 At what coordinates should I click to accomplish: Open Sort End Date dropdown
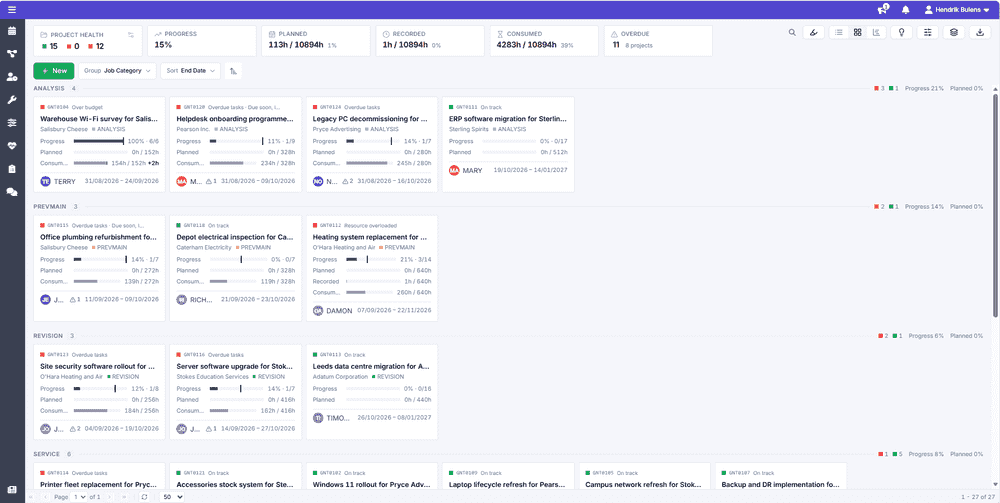coord(191,71)
